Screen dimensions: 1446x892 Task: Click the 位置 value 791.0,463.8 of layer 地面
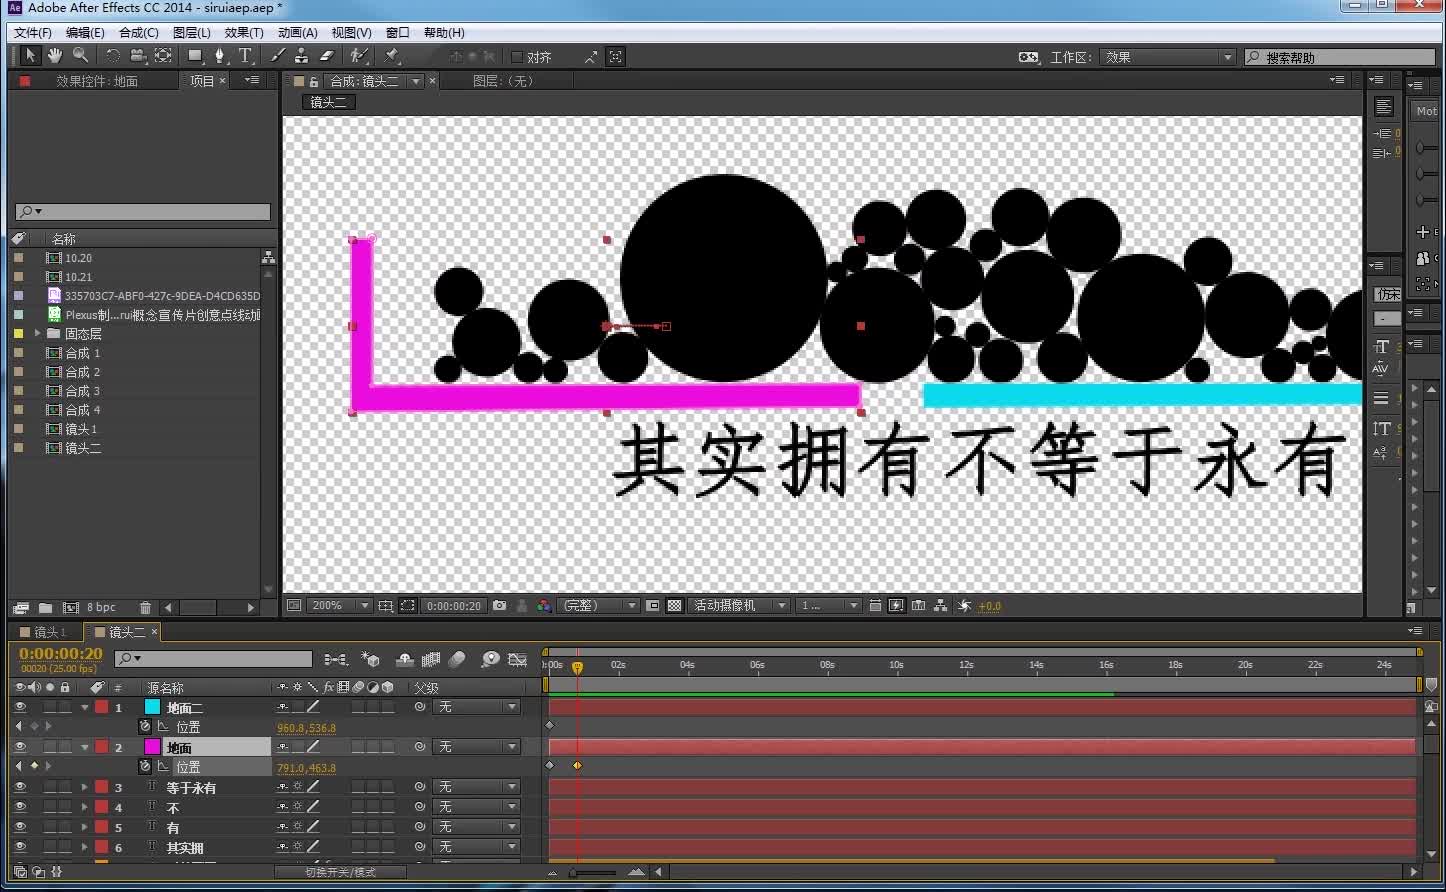305,767
